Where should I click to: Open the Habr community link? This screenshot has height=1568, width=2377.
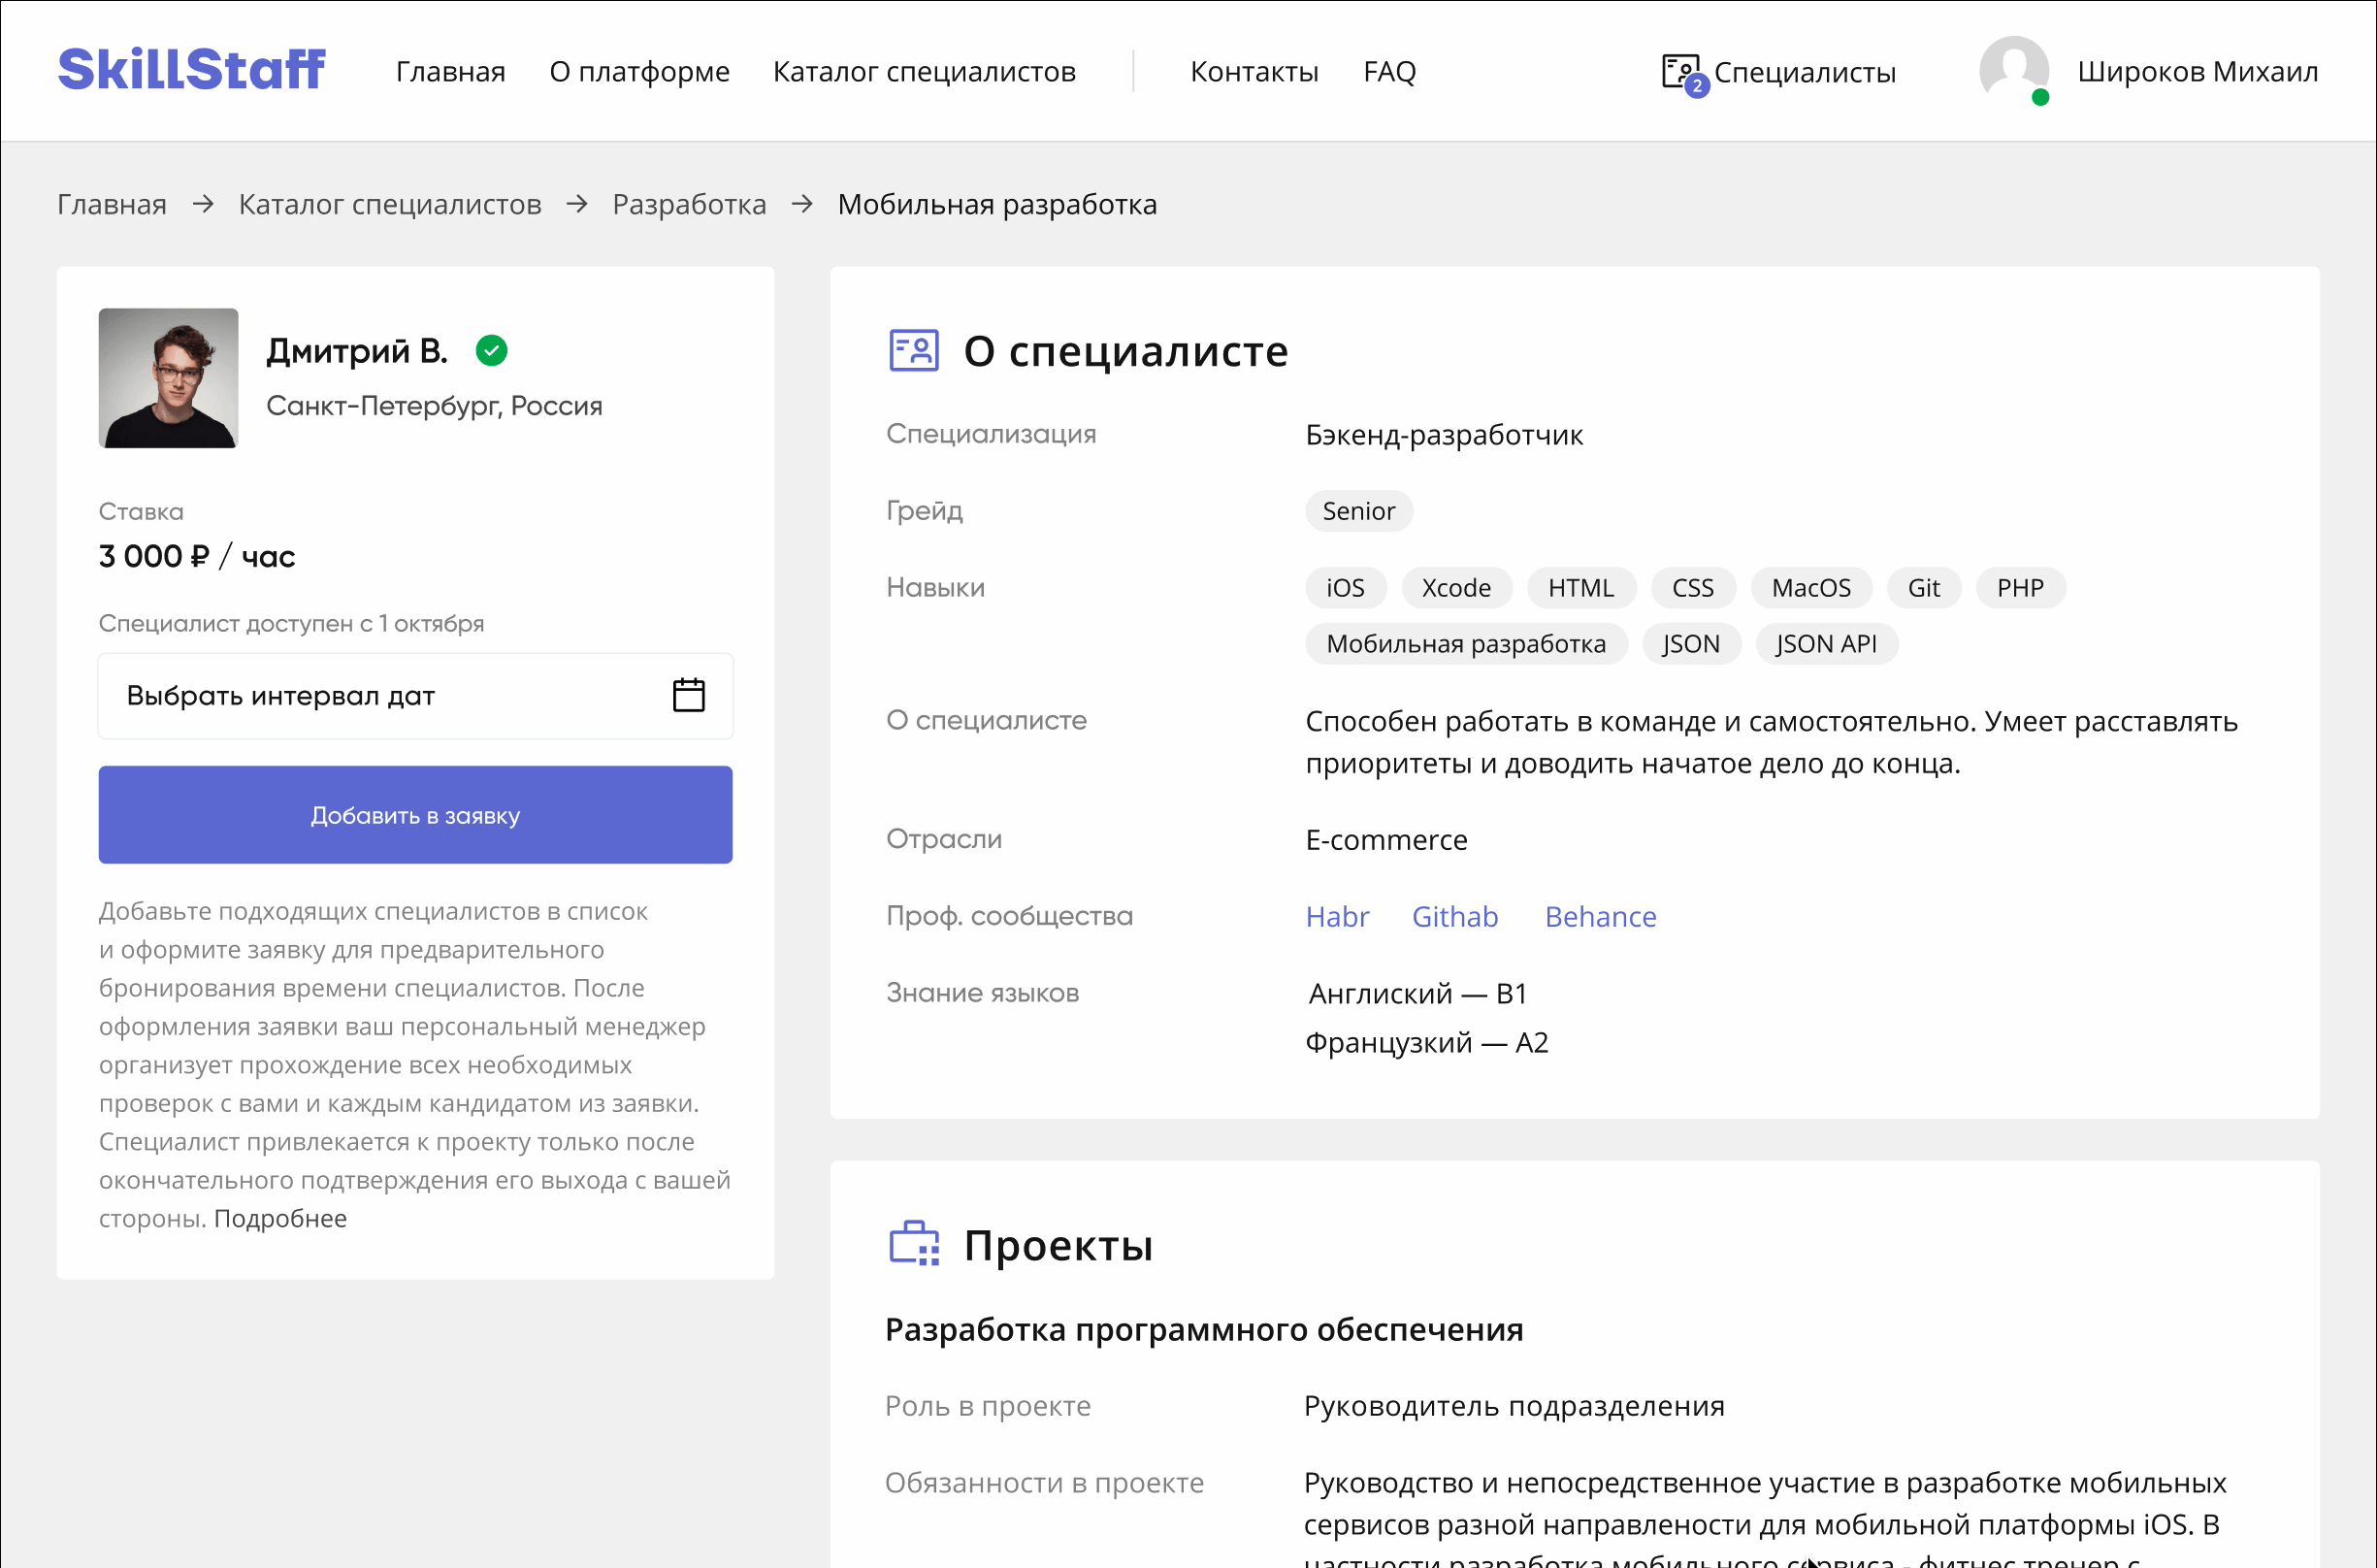1337,917
